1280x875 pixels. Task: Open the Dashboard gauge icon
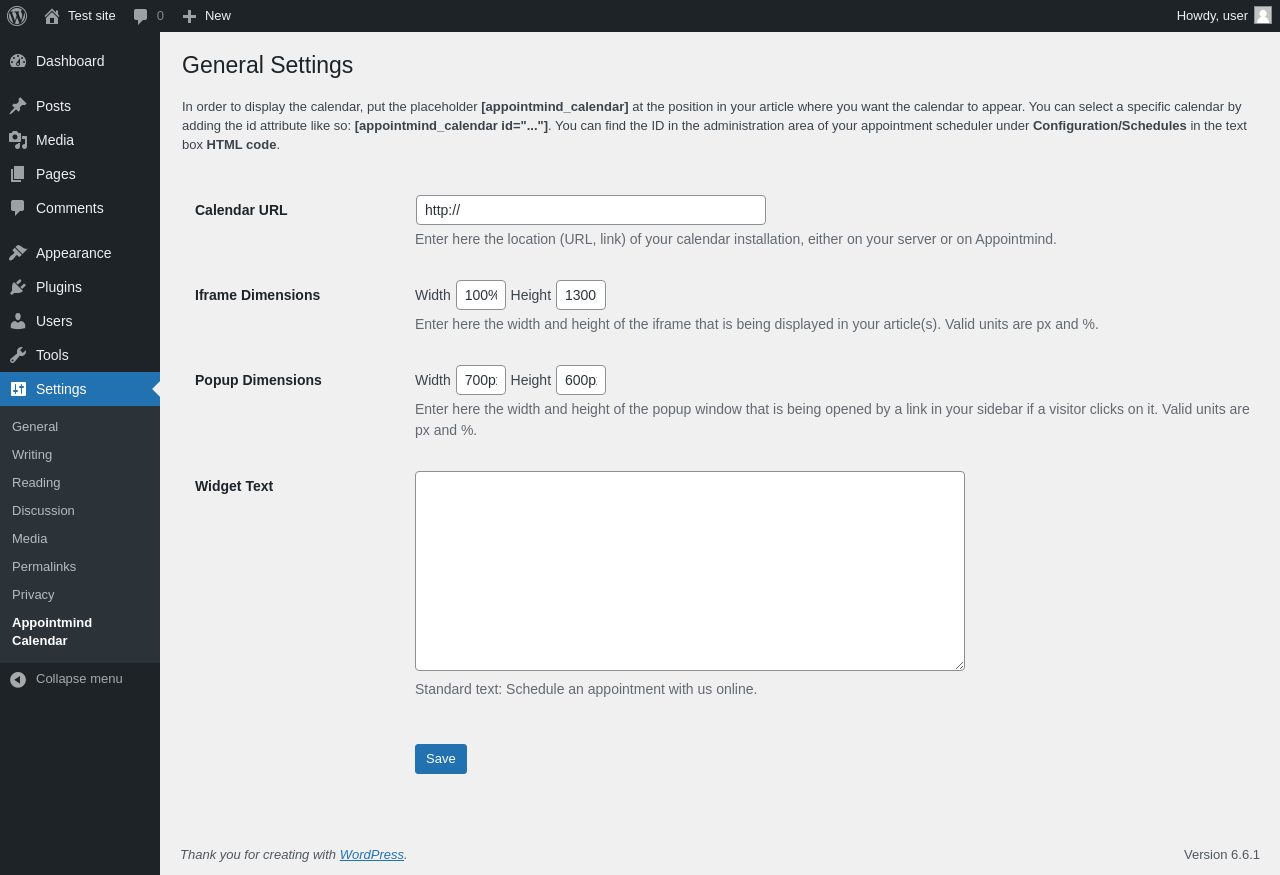[18, 61]
